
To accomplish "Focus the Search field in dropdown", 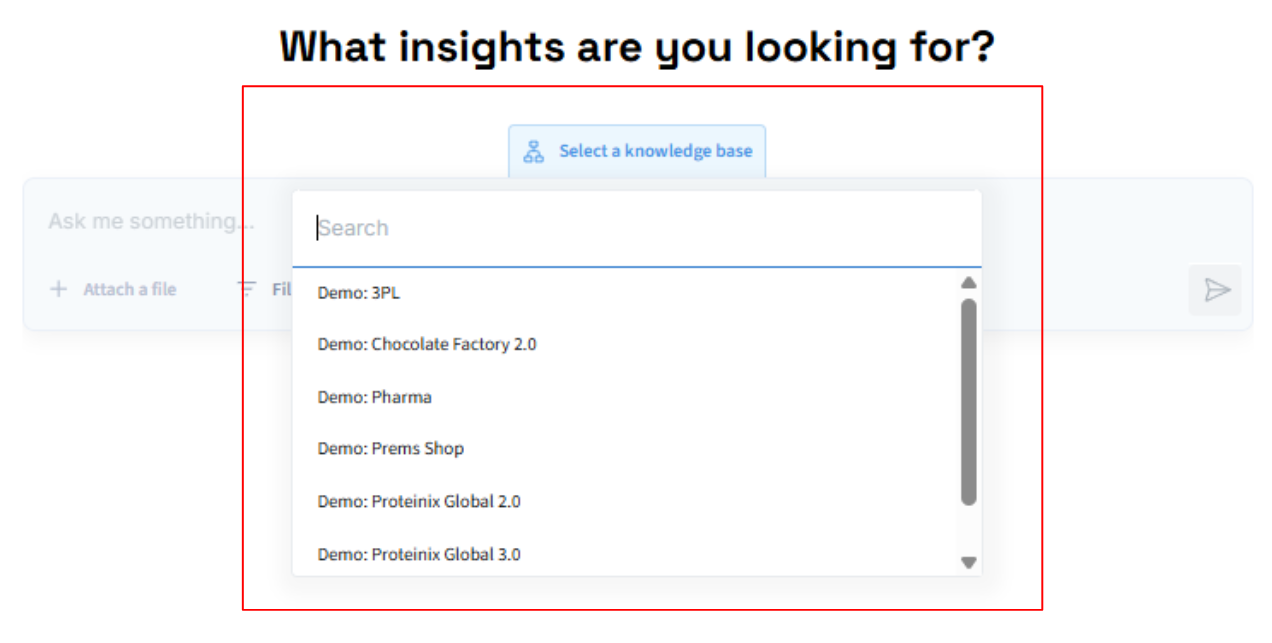I will [636, 228].
